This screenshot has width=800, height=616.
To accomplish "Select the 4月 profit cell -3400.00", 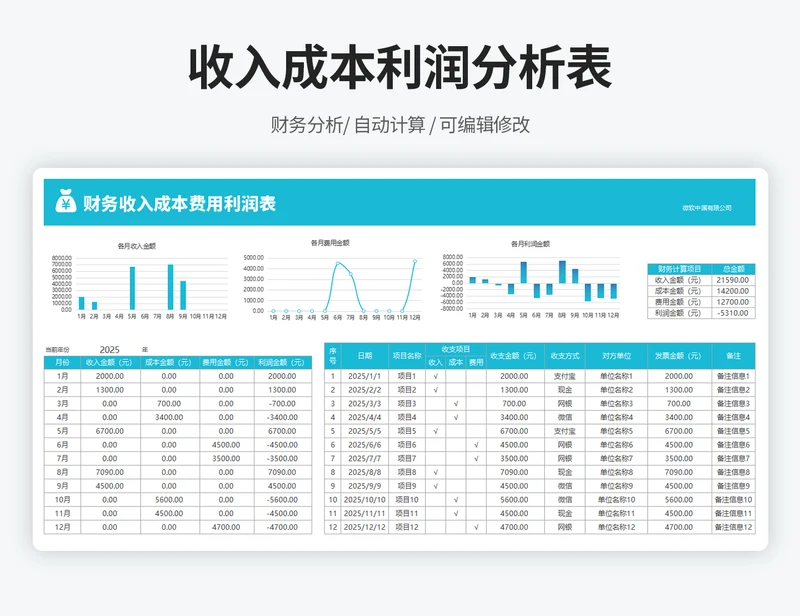I will [282, 417].
